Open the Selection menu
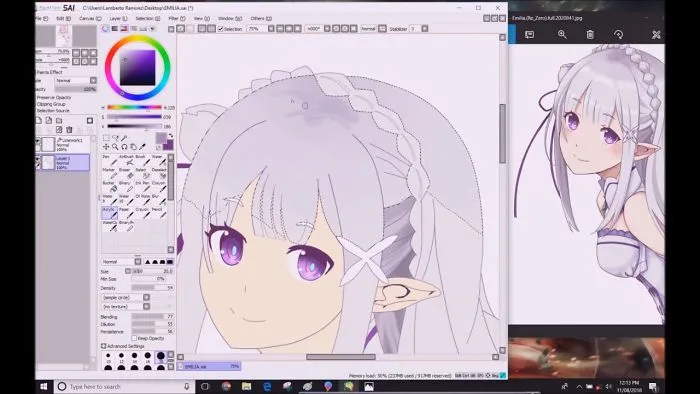This screenshot has height=394, width=700. 148,18
